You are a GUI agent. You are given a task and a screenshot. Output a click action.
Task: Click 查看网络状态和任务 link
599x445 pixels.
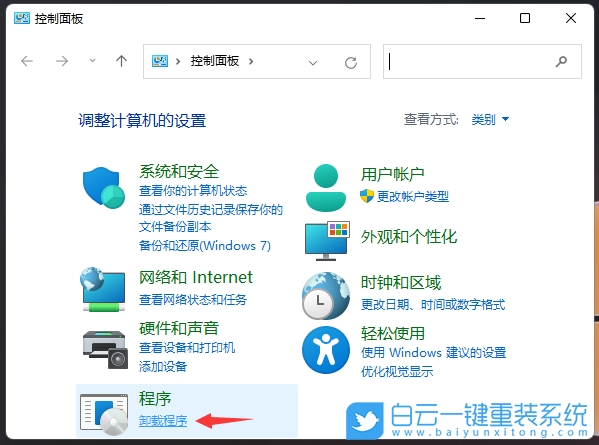click(x=193, y=299)
